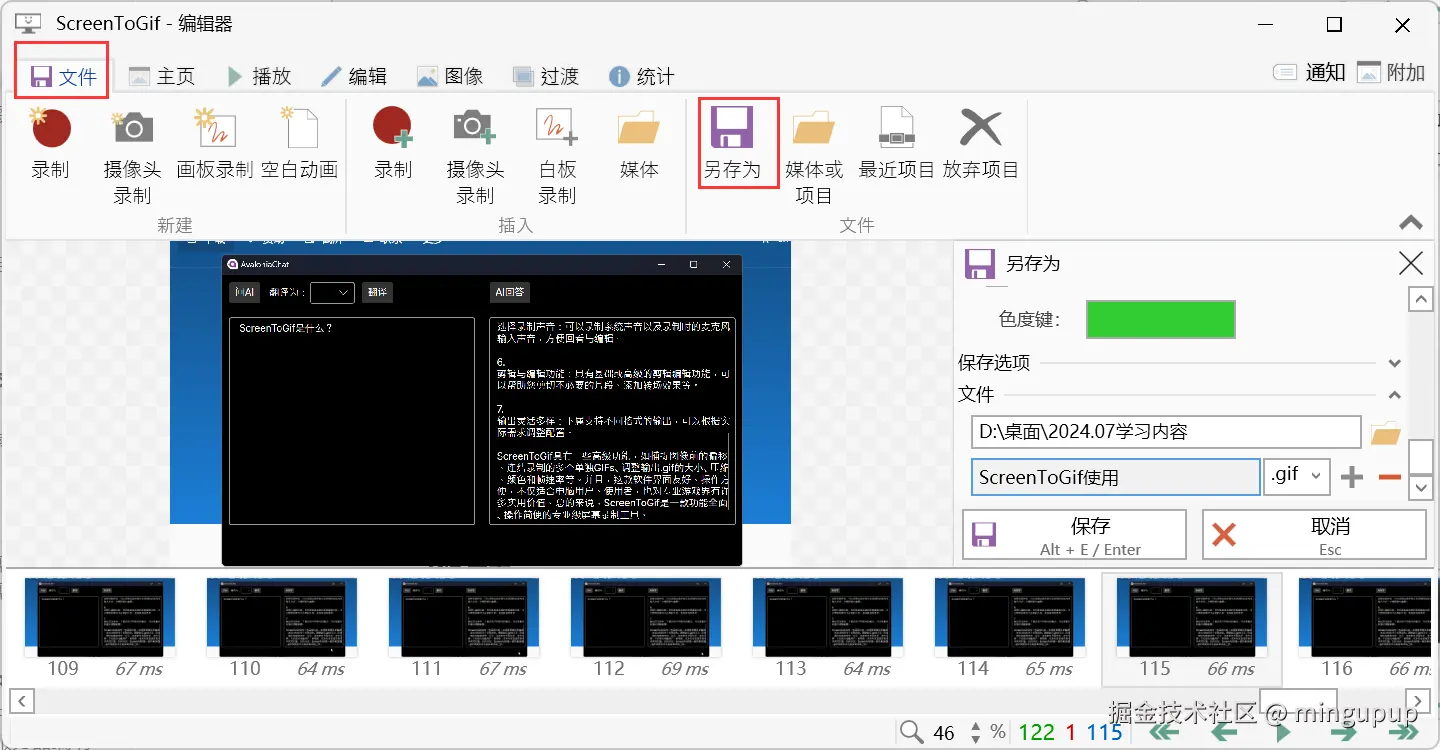Select frame 113 thumbnail in timeline
The height and width of the screenshot is (750, 1440).
pyautogui.click(x=828, y=617)
